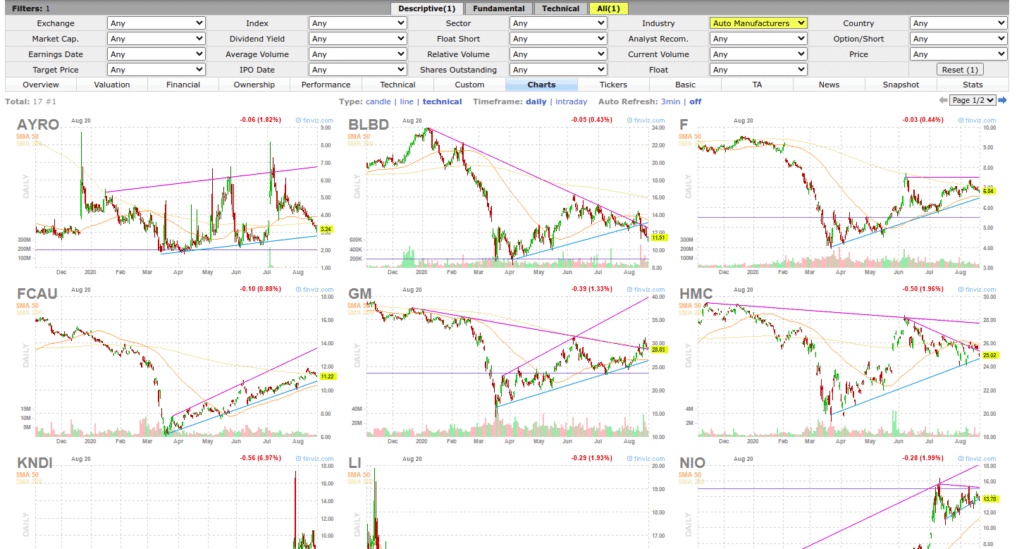Open the IPO Date filter dropdown
The height and width of the screenshot is (549, 1024).
pyautogui.click(x=357, y=69)
